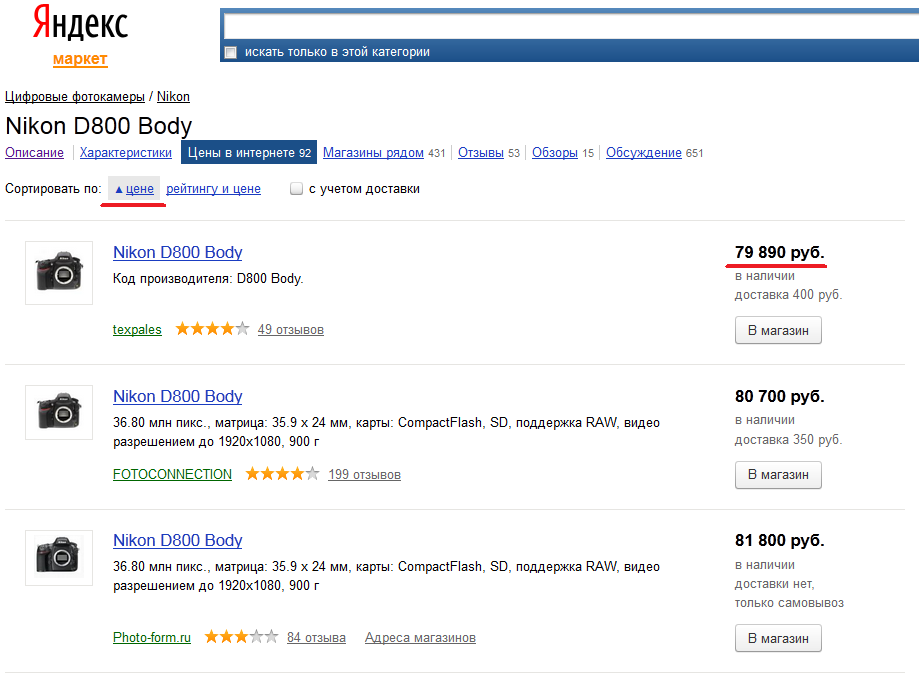Click the star rating for FOTOCONNECTION

click(282, 473)
